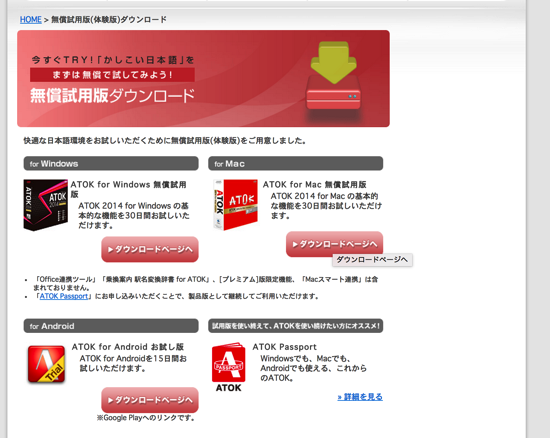Click the for Mac section header
This screenshot has height=438, width=550.
[x=295, y=163]
